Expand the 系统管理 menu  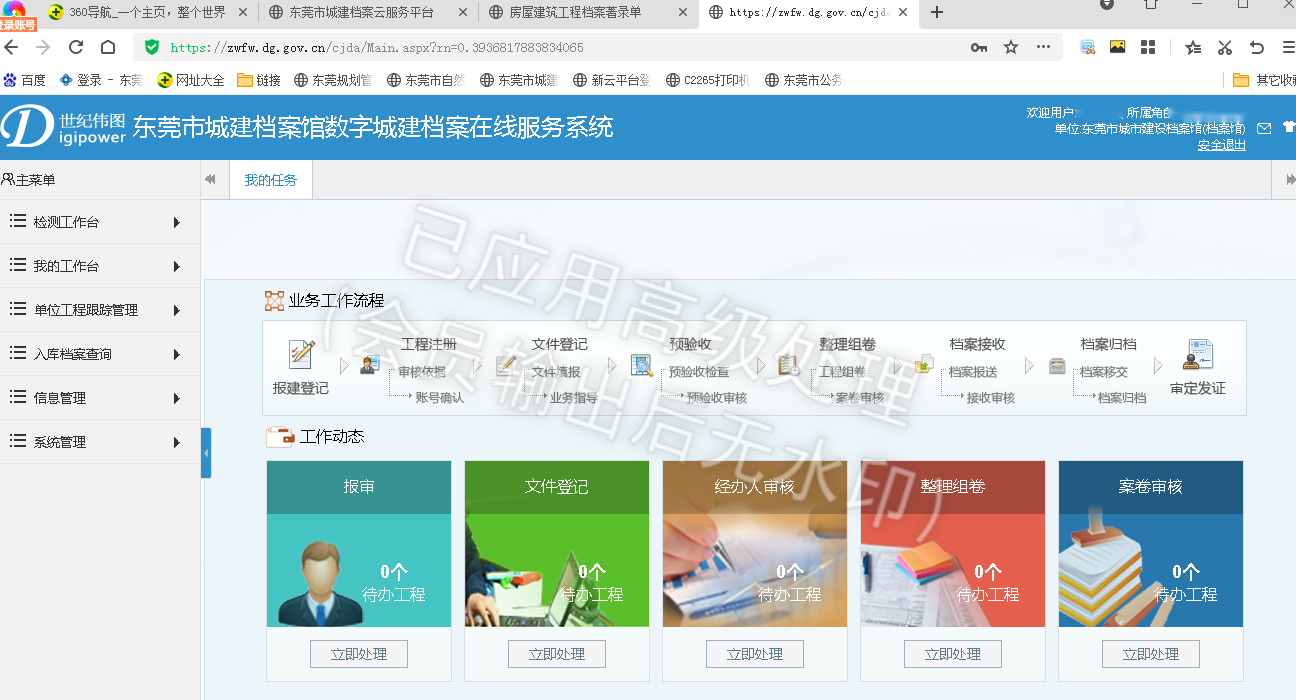[100, 442]
